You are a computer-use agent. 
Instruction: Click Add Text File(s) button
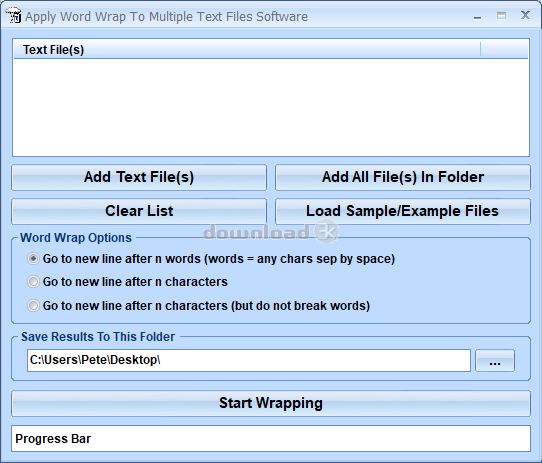[x=139, y=177]
